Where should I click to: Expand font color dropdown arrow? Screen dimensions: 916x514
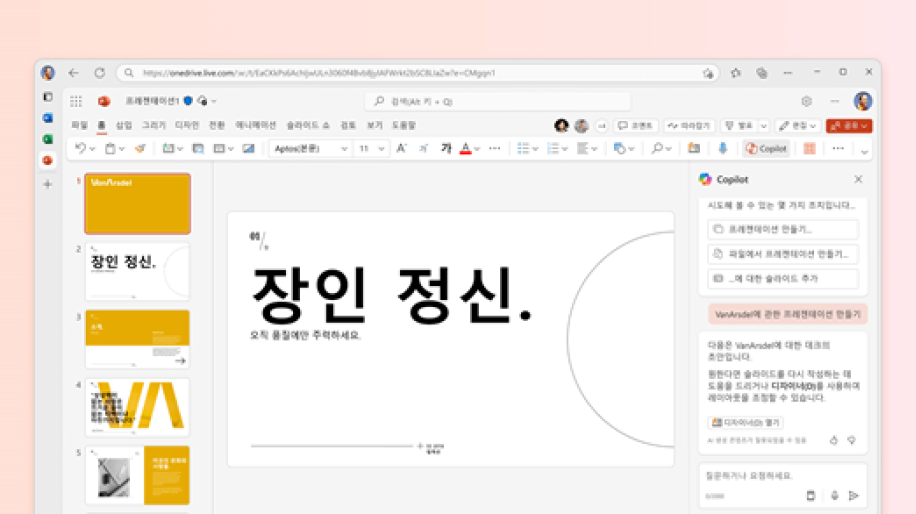pos(477,149)
